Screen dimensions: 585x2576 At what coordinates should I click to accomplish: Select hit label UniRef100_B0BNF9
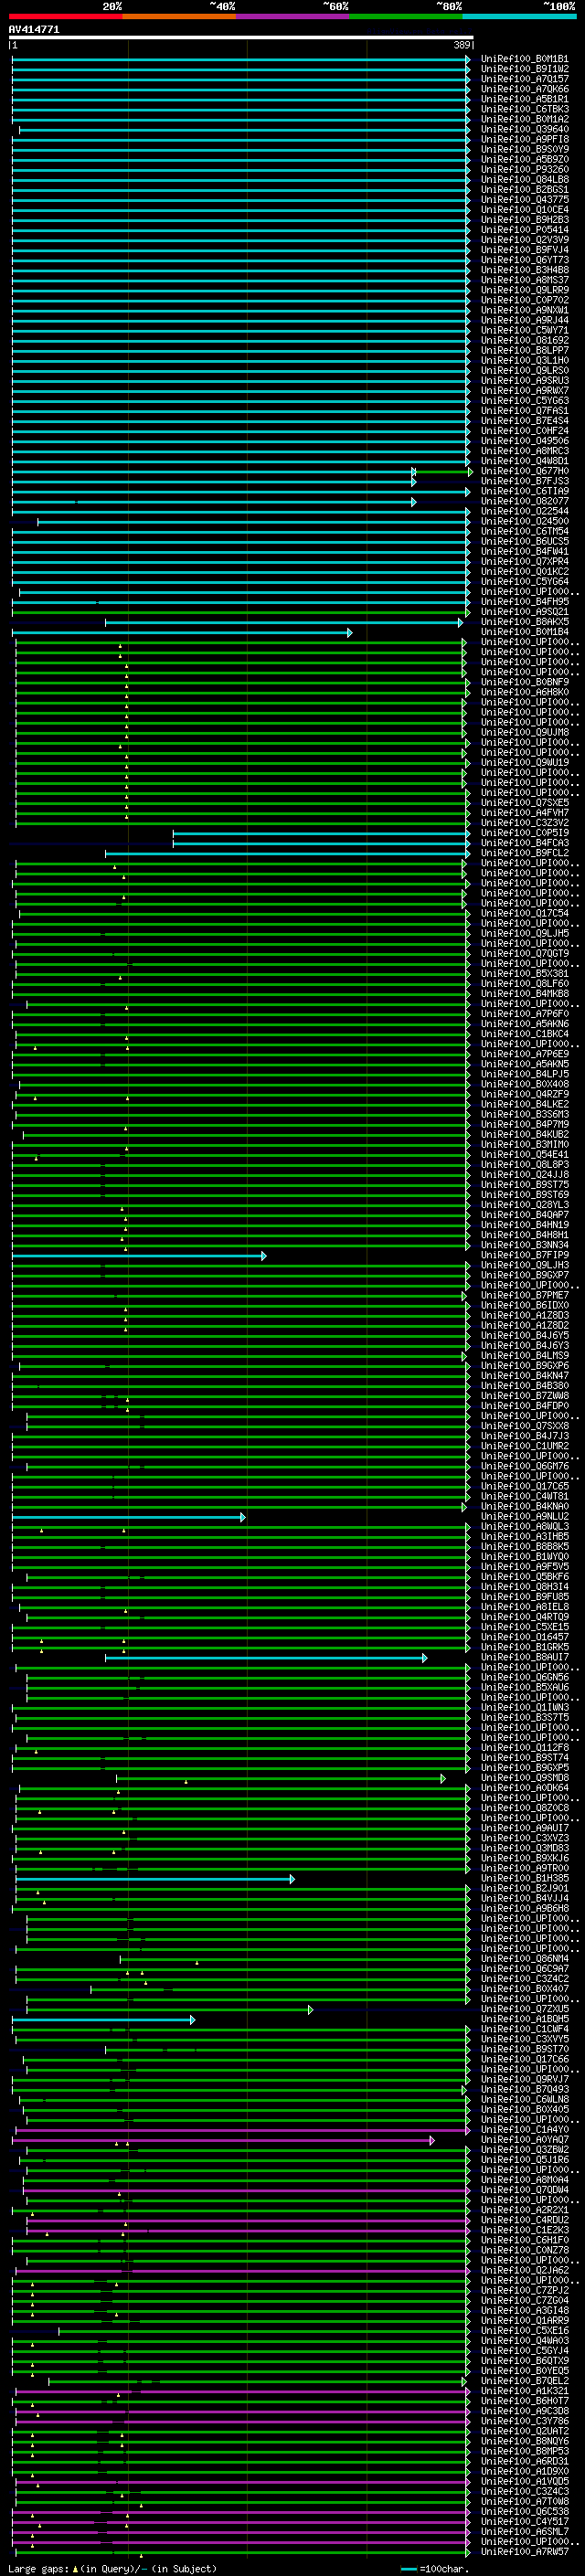525,682
